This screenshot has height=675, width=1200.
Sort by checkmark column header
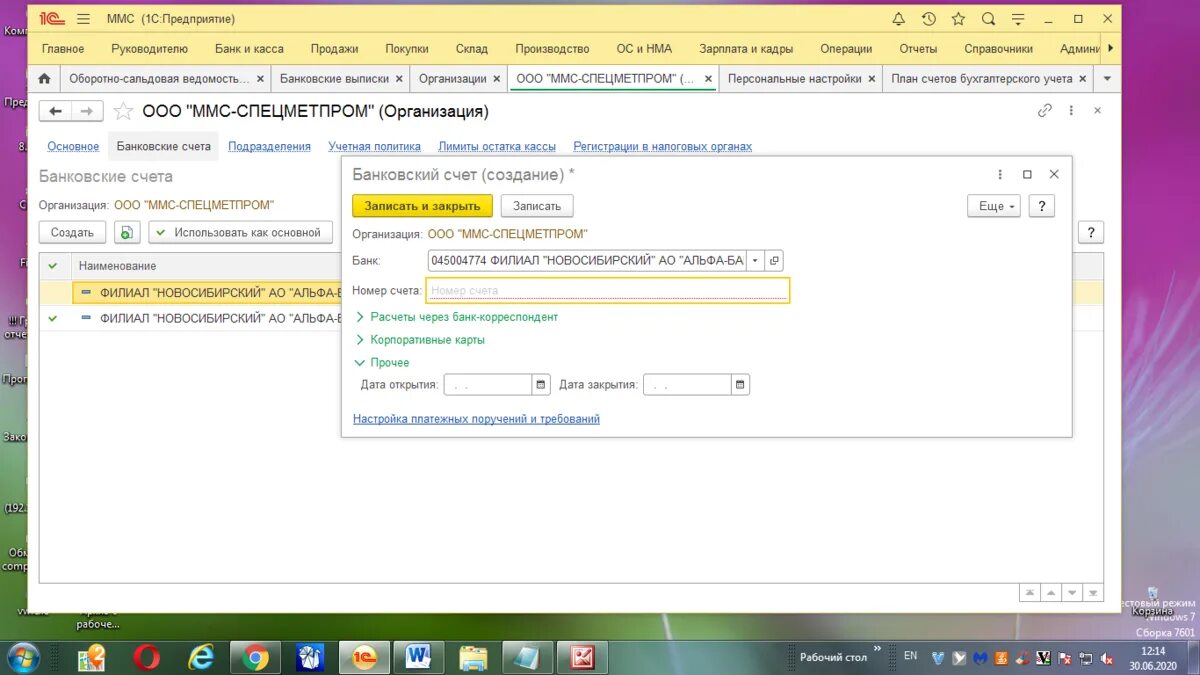[x=54, y=266]
